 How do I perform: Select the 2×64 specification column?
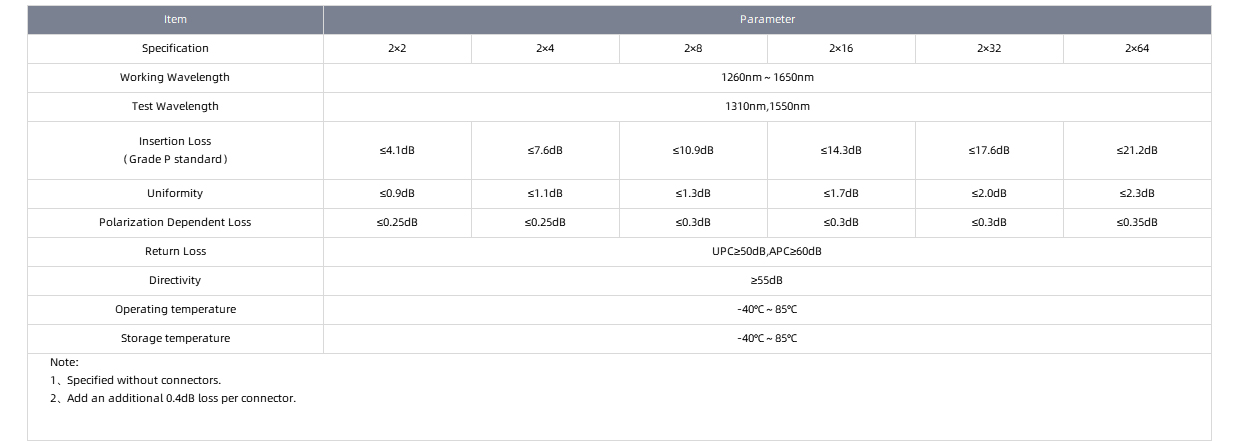[1137, 49]
